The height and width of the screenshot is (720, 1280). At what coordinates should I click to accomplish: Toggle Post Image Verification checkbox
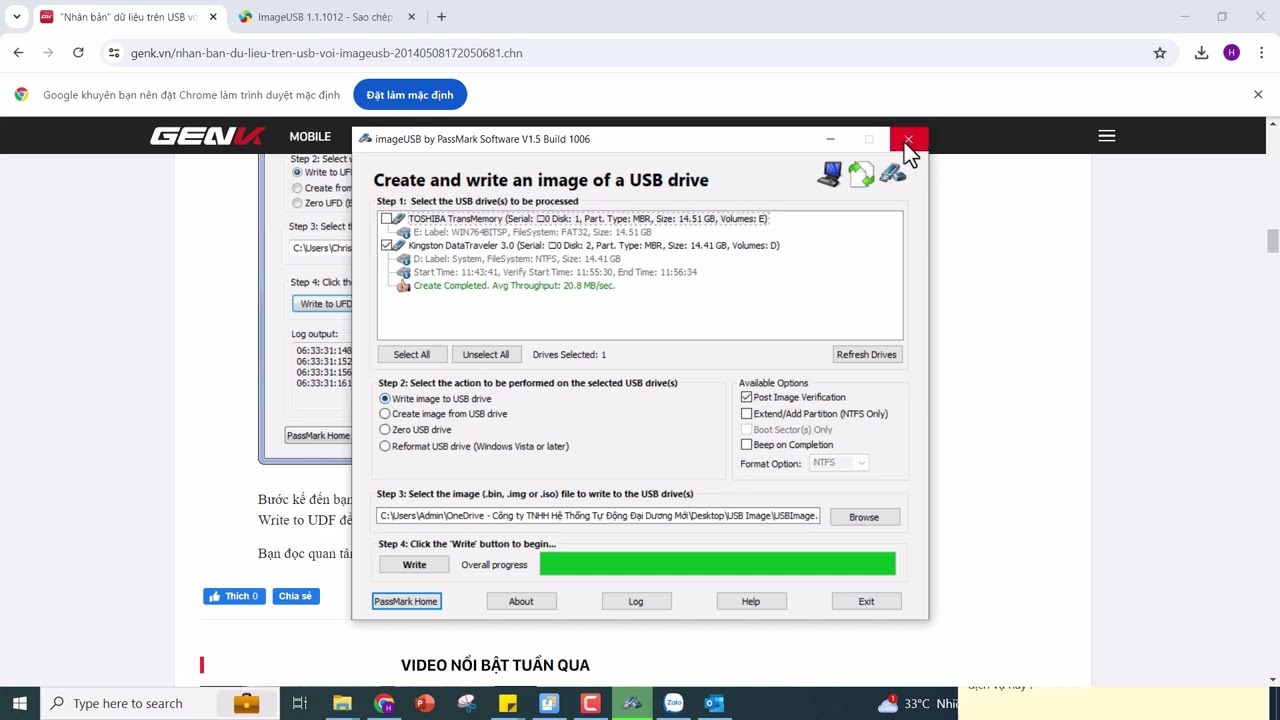pyautogui.click(x=746, y=397)
